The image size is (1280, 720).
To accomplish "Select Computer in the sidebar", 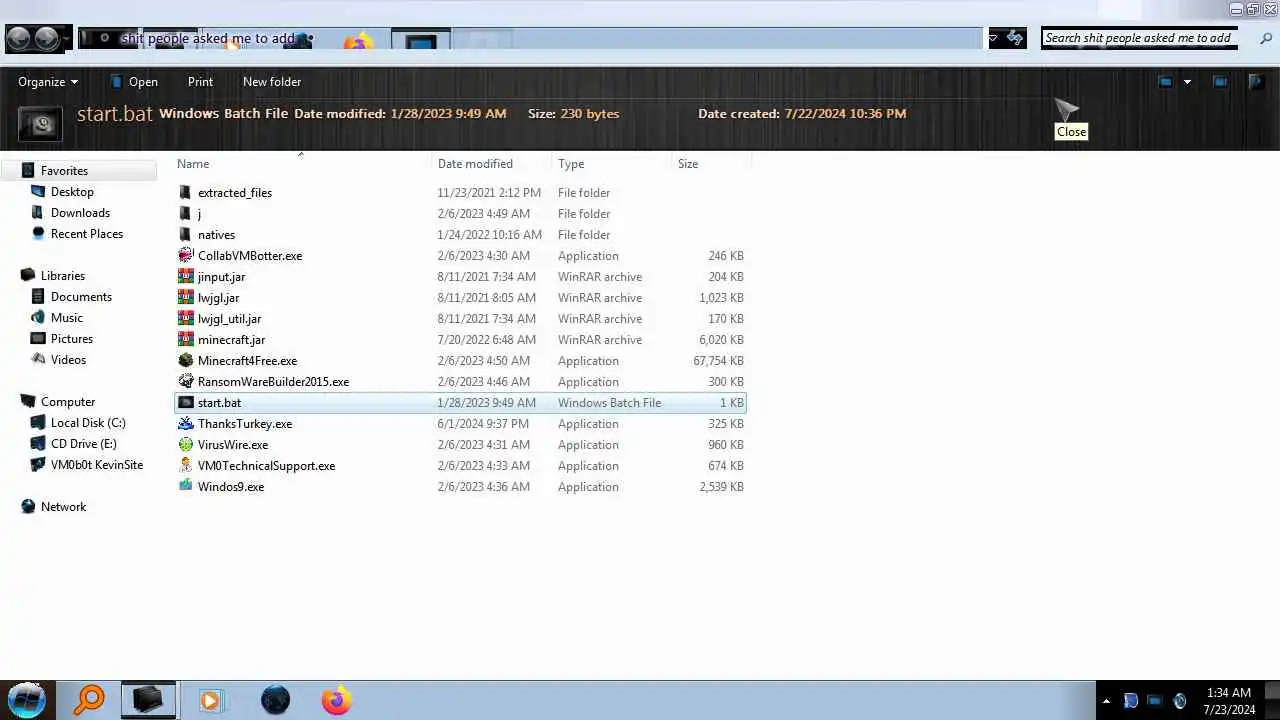I will [67, 402].
